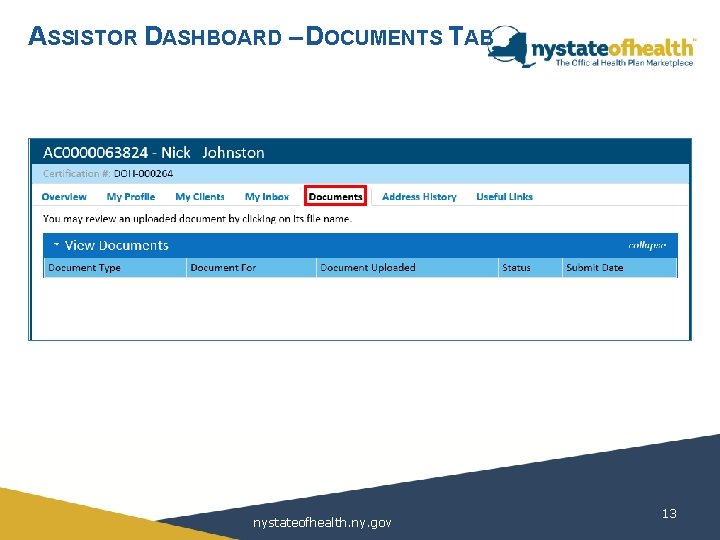Open the My Clients tab
The width and height of the screenshot is (720, 540).
click(x=200, y=197)
